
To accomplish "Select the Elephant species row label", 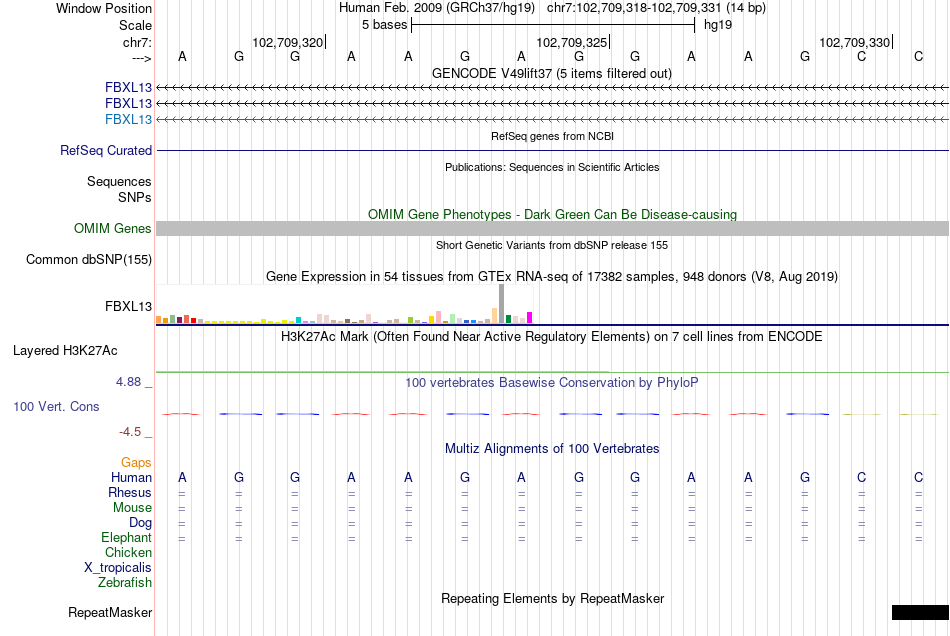I will 127,537.
